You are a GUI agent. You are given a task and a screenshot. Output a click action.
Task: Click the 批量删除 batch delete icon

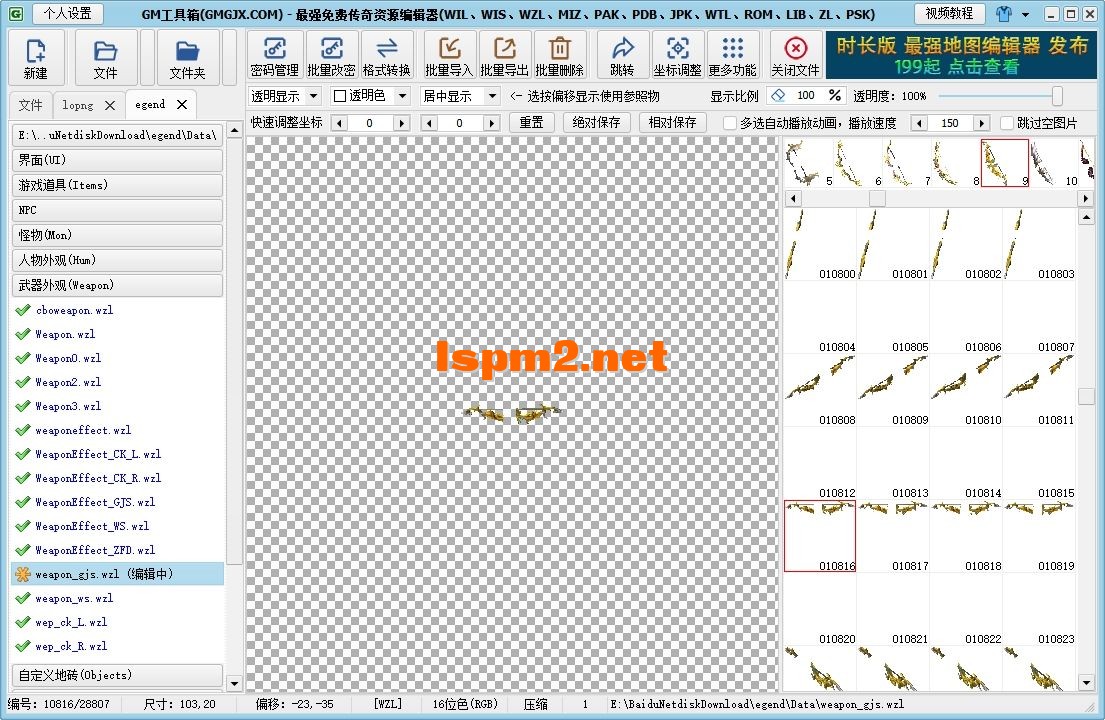(x=560, y=55)
